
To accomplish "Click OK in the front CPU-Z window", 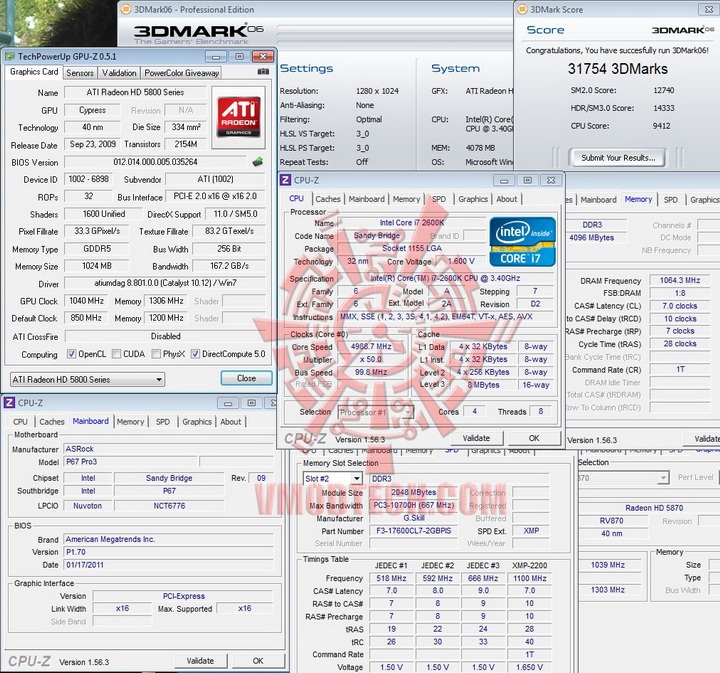I will point(534,438).
